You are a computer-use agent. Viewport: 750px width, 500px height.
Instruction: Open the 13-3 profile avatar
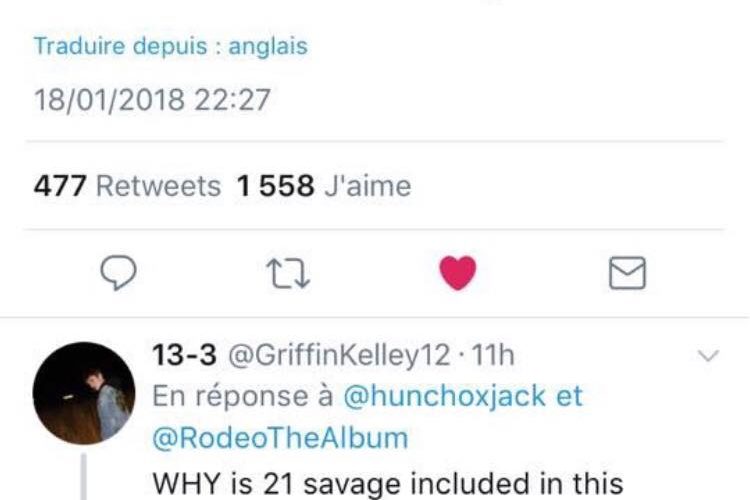84,393
